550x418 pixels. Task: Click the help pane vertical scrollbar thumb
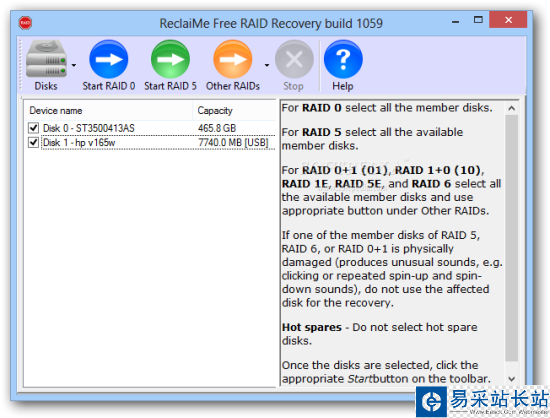click(x=511, y=238)
